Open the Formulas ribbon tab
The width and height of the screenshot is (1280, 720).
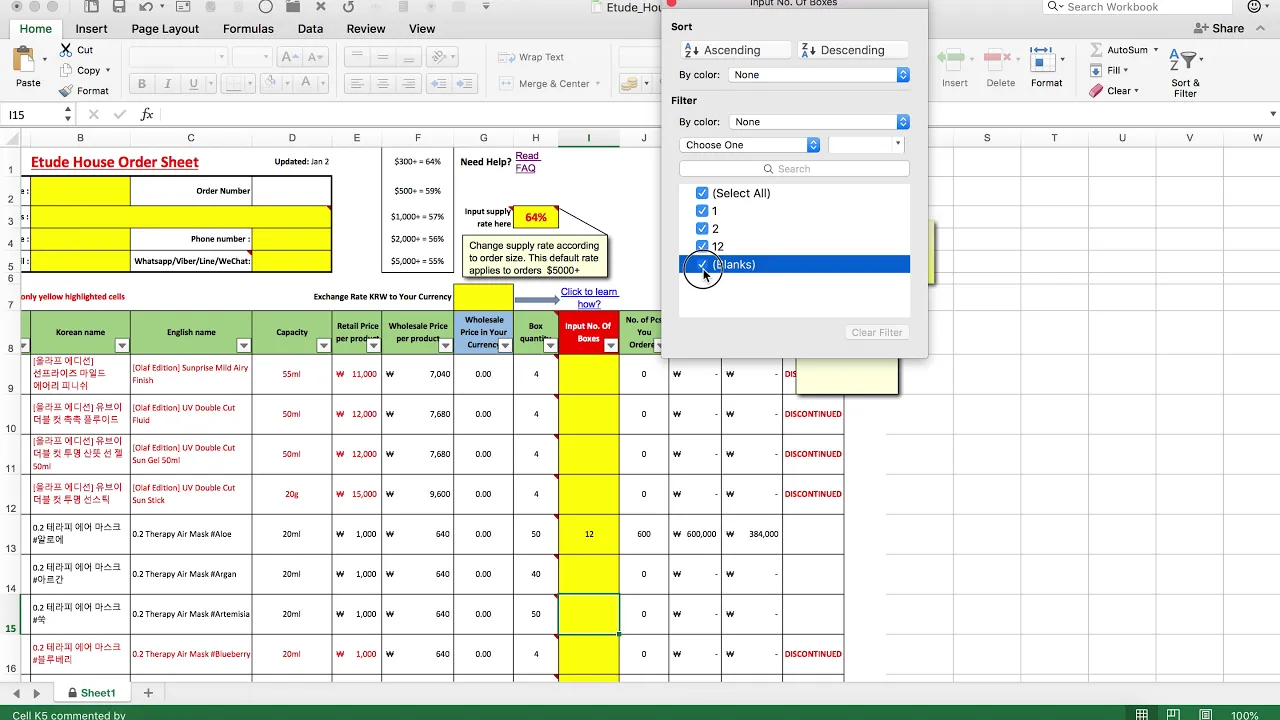[248, 29]
